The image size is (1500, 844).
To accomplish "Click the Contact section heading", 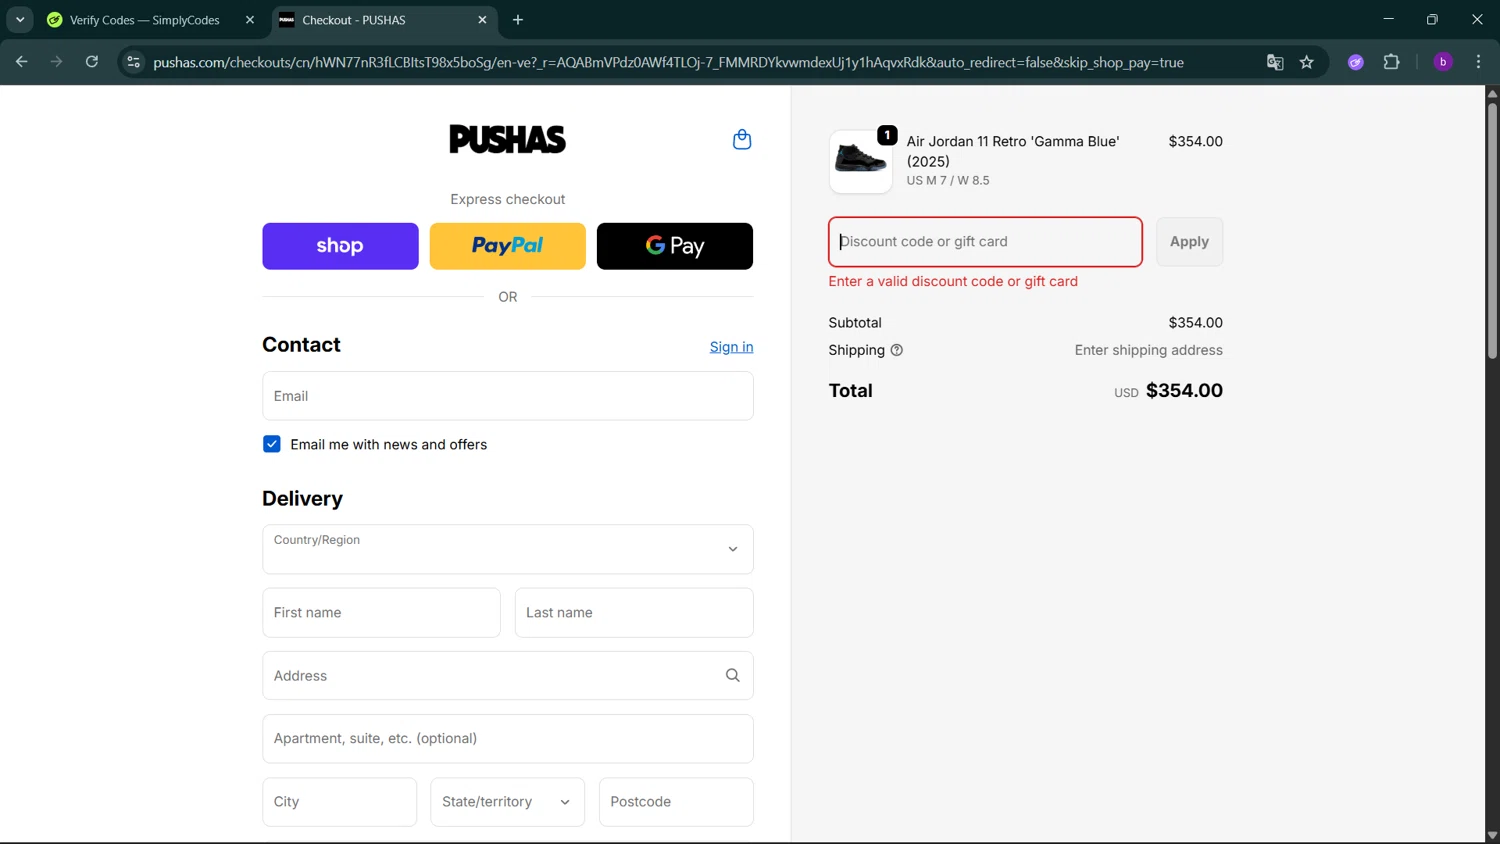I will pyautogui.click(x=301, y=345).
